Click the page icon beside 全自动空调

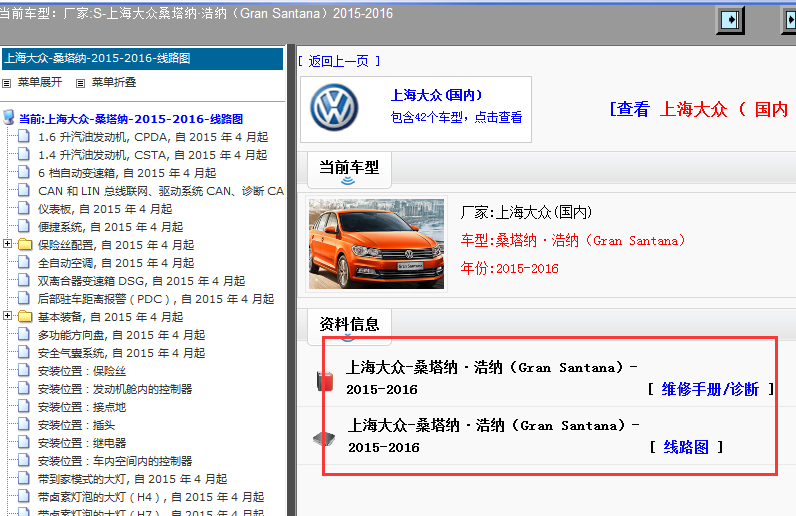[x=23, y=262]
